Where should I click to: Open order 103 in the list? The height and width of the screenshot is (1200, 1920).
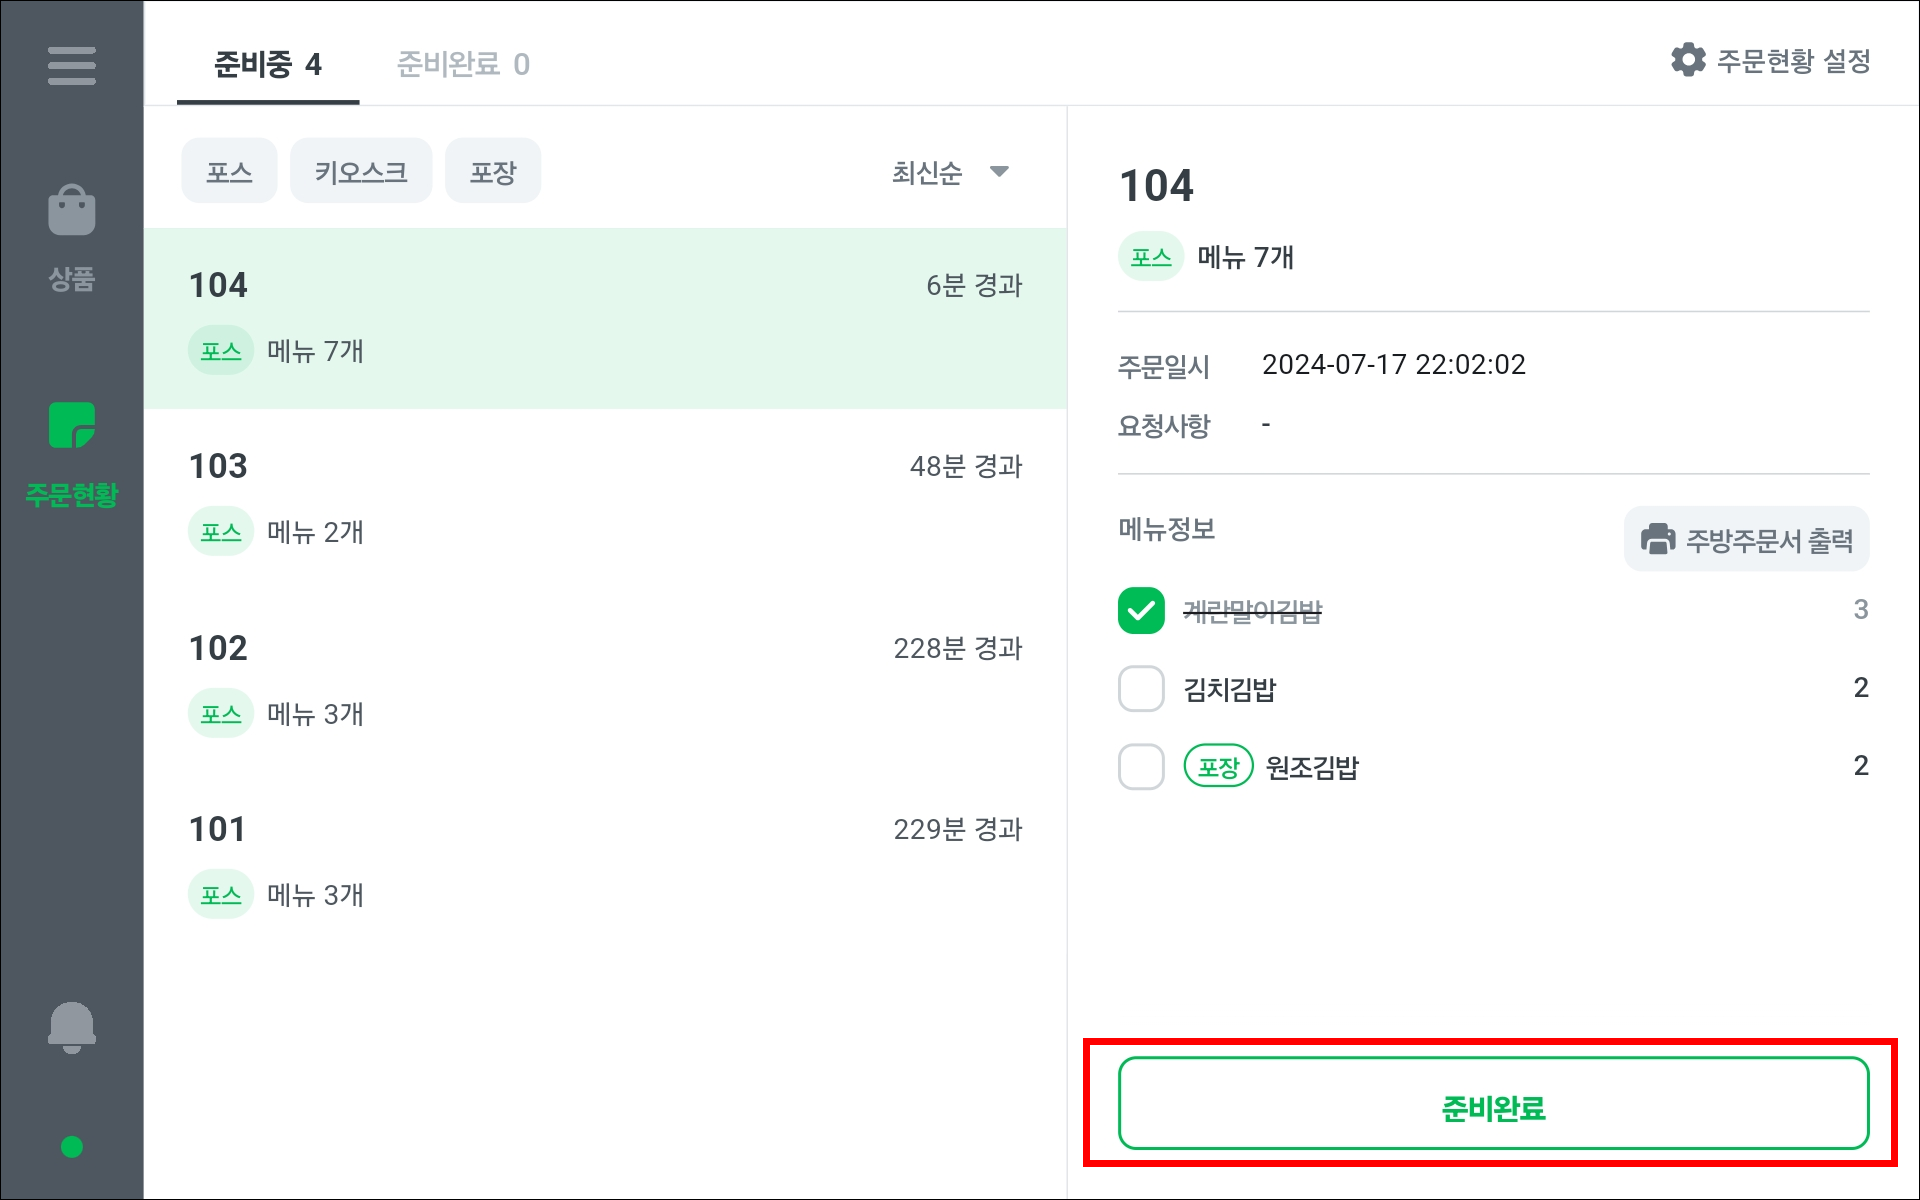pyautogui.click(x=605, y=499)
